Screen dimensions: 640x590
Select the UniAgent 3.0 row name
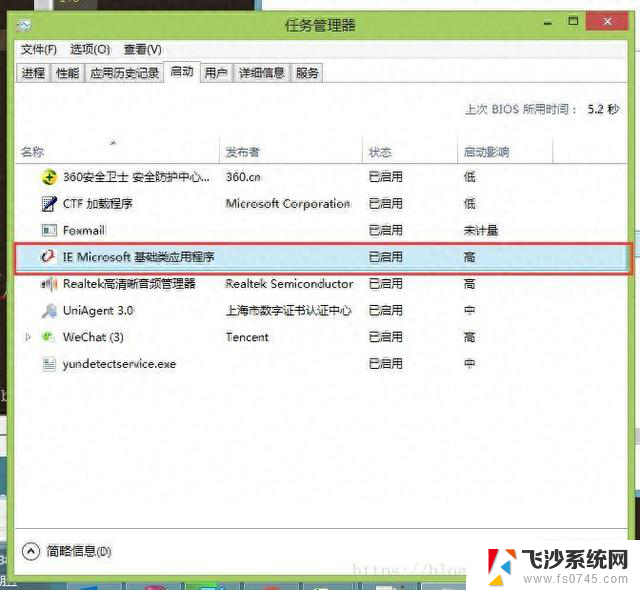pos(98,311)
